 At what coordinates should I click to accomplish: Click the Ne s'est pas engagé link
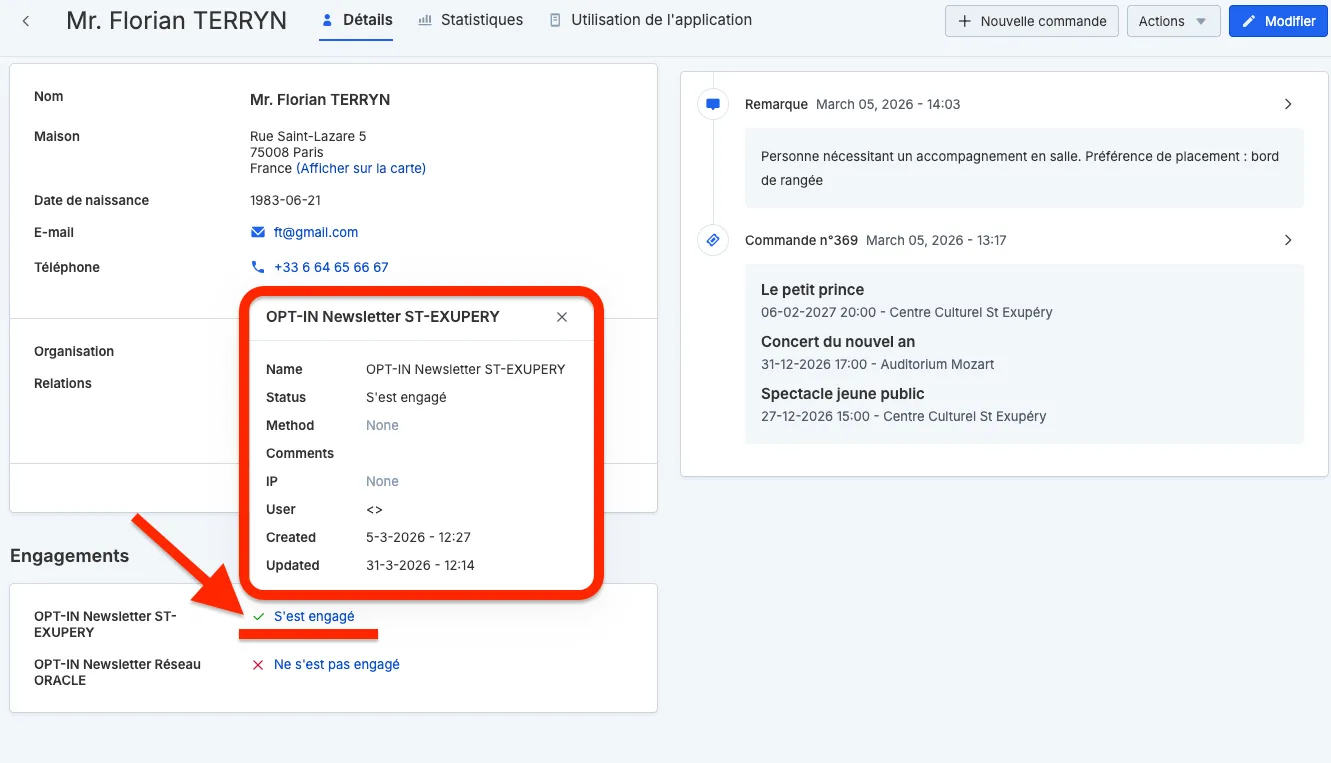click(x=337, y=664)
